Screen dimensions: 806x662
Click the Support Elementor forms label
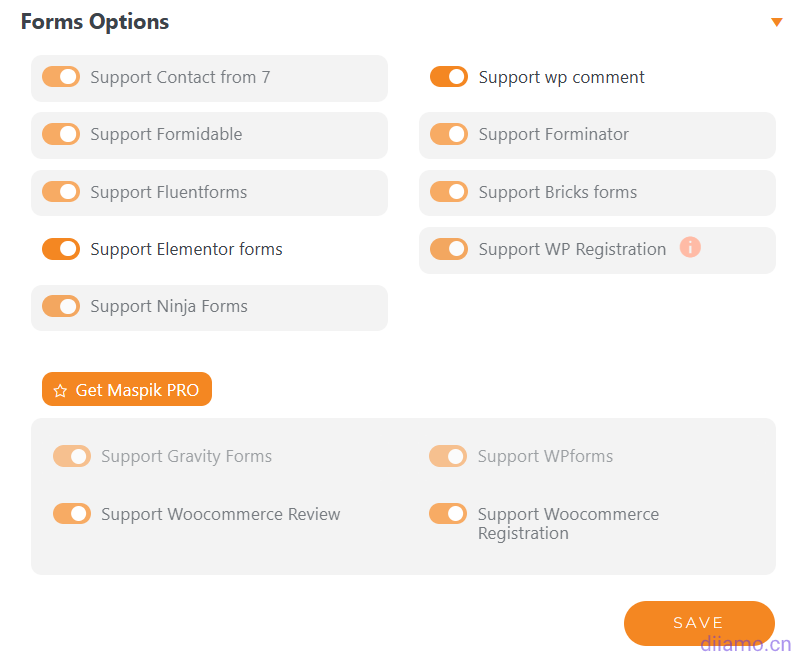coord(186,249)
